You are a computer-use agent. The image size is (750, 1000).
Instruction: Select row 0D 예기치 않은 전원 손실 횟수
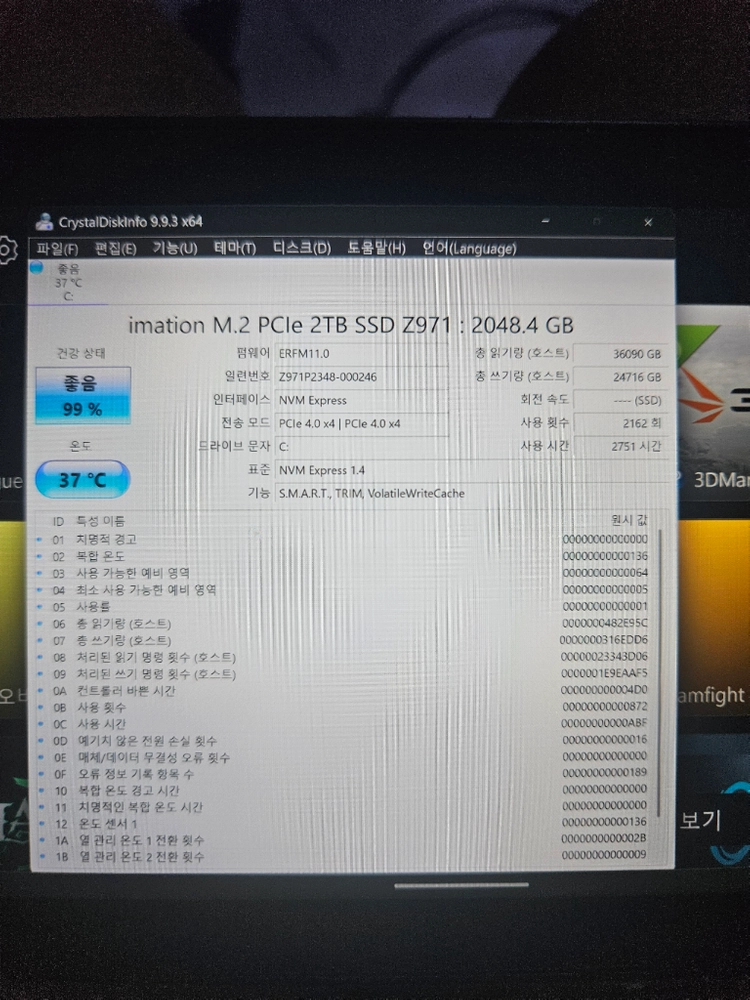click(x=343, y=740)
